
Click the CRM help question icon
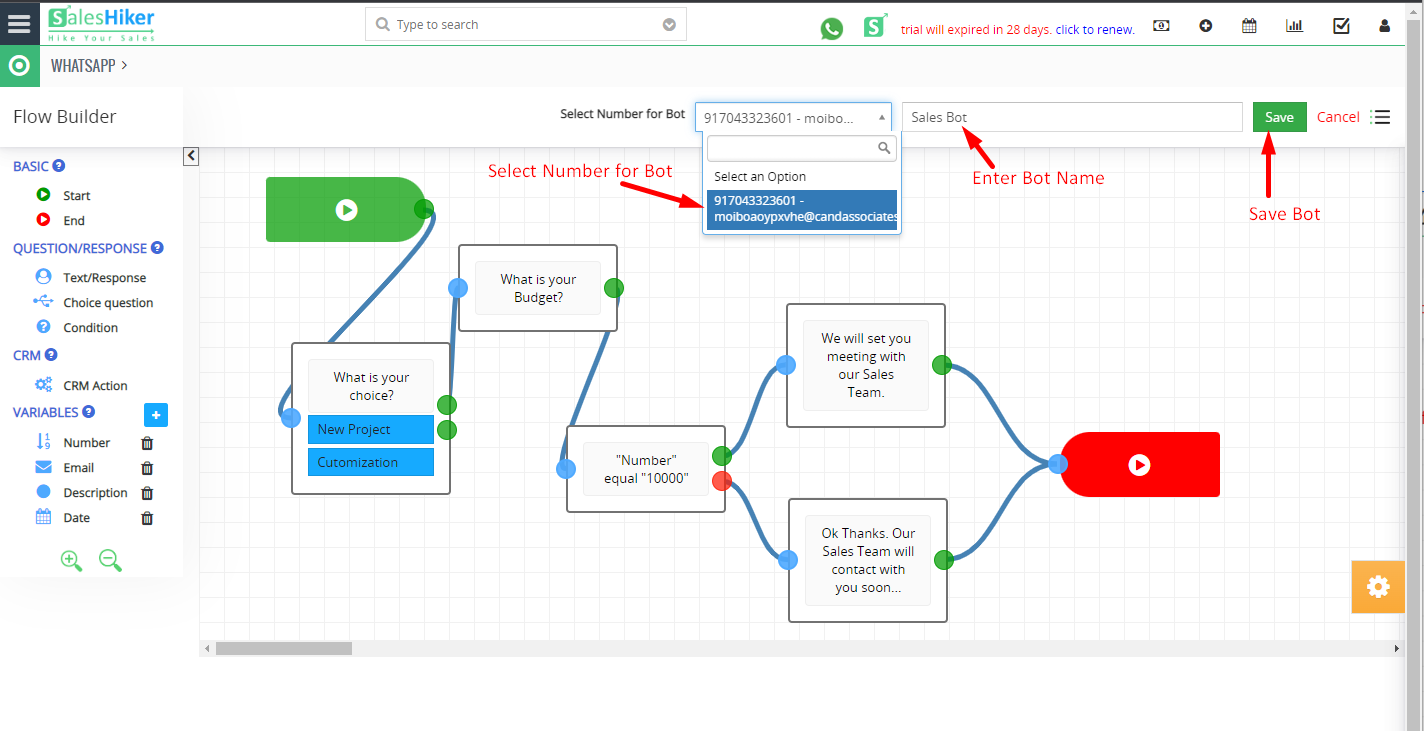point(51,355)
